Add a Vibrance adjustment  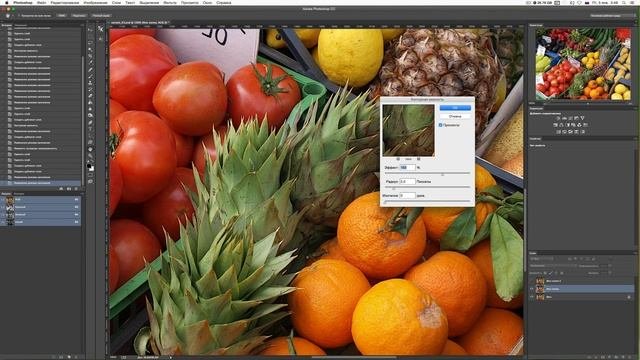click(582, 118)
